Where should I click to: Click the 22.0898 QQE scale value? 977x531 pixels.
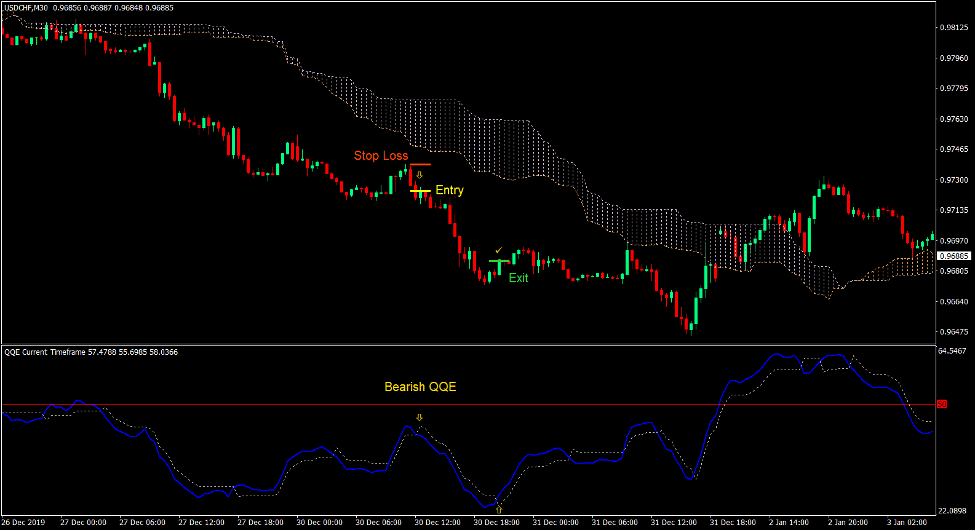(952, 511)
